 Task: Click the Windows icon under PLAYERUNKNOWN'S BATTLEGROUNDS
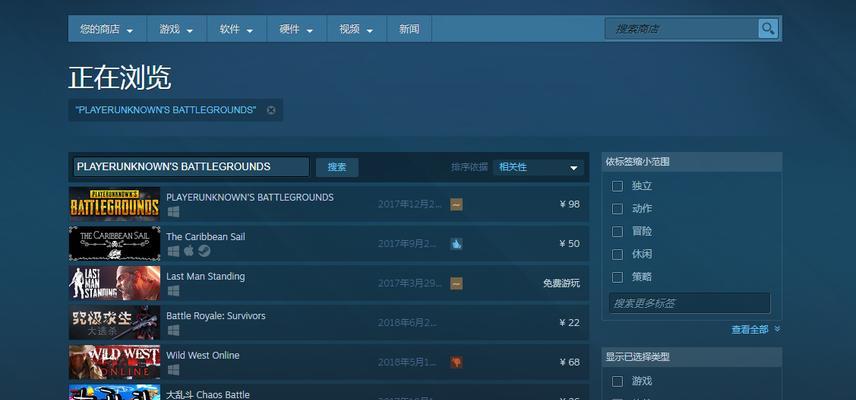(x=173, y=212)
